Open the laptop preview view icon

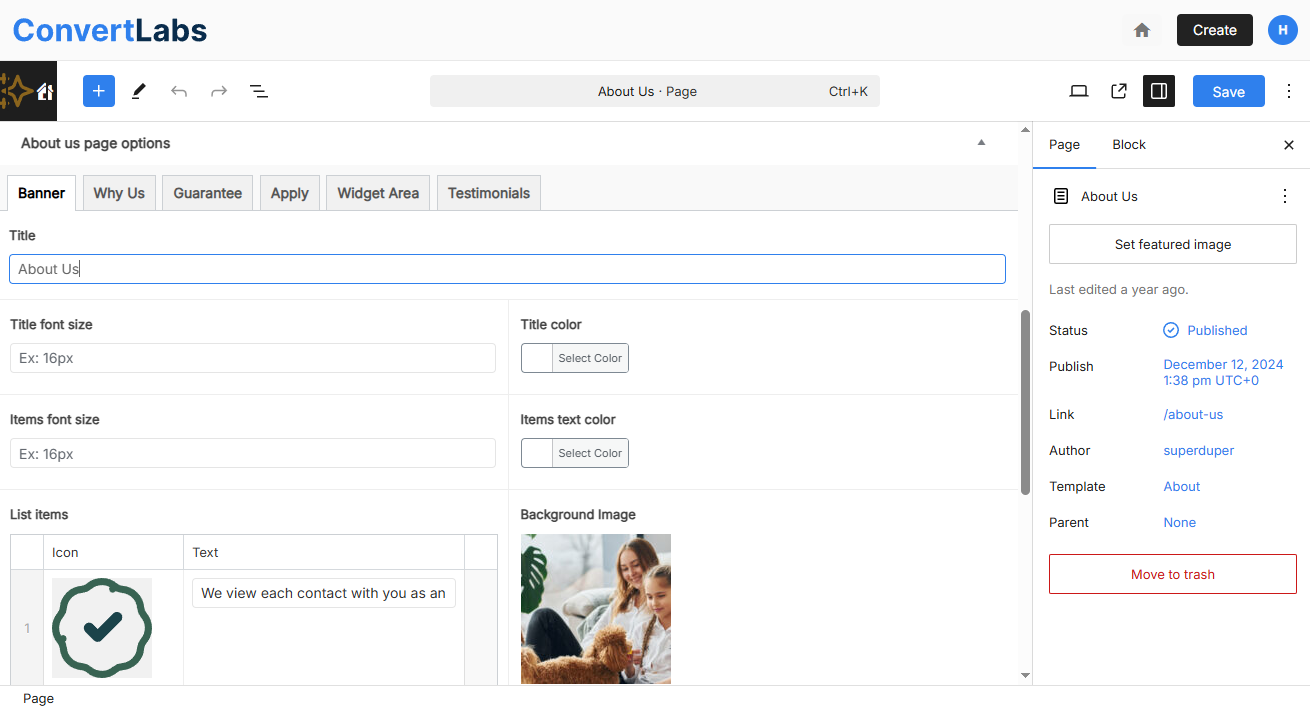(1078, 91)
